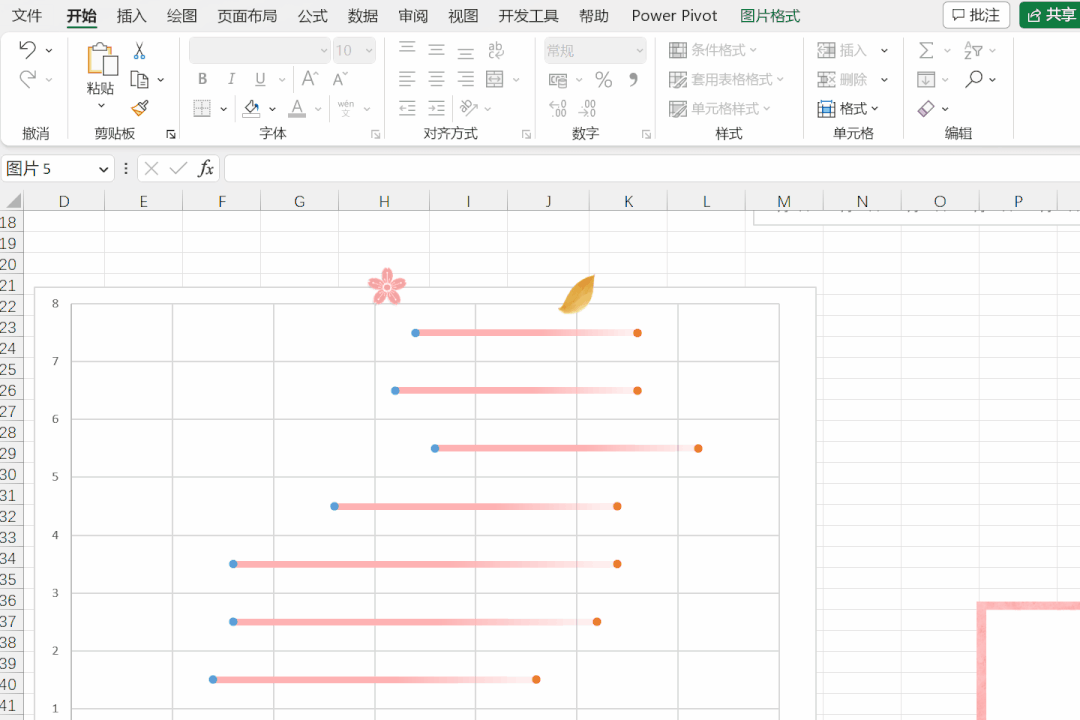Viewport: 1080px width, 720px height.
Task: Open Format as Table menu
Action: [x=727, y=80]
